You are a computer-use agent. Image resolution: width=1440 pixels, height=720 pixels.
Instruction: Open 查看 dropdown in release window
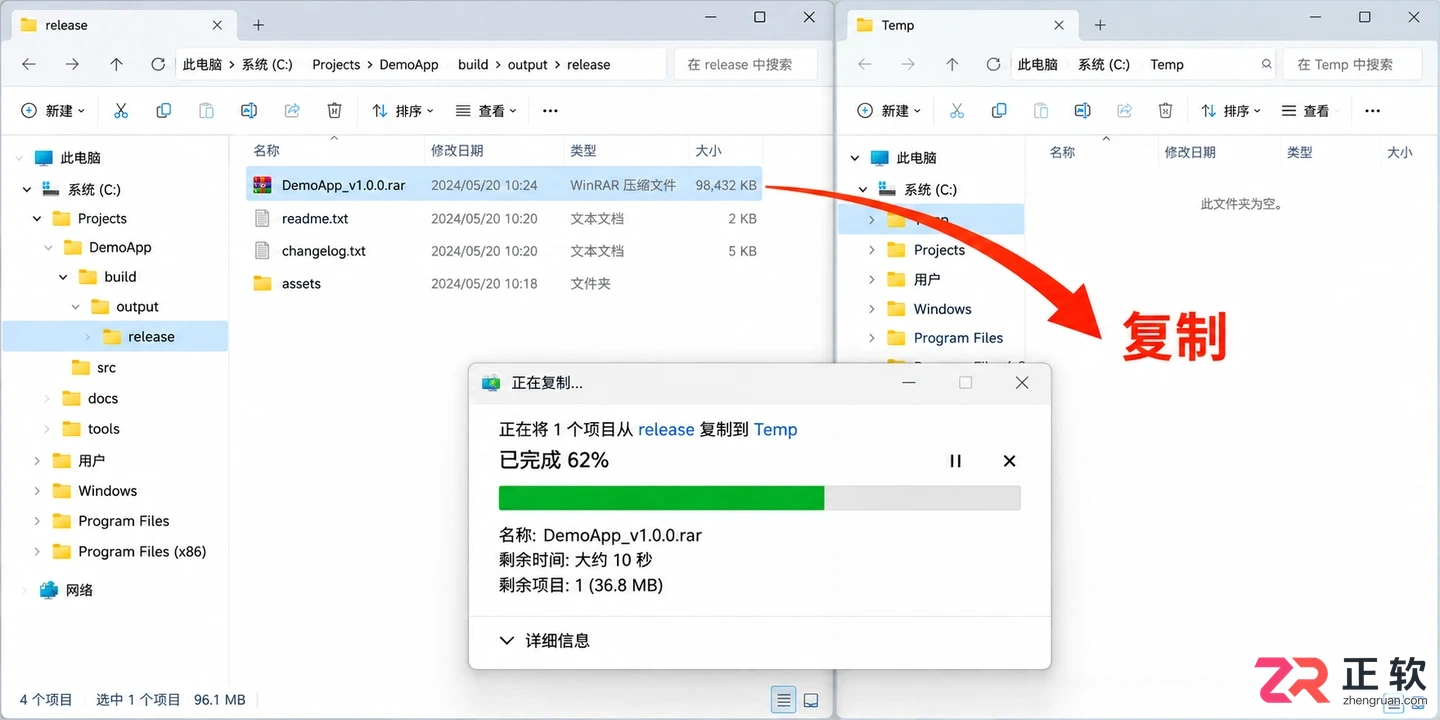tap(486, 111)
